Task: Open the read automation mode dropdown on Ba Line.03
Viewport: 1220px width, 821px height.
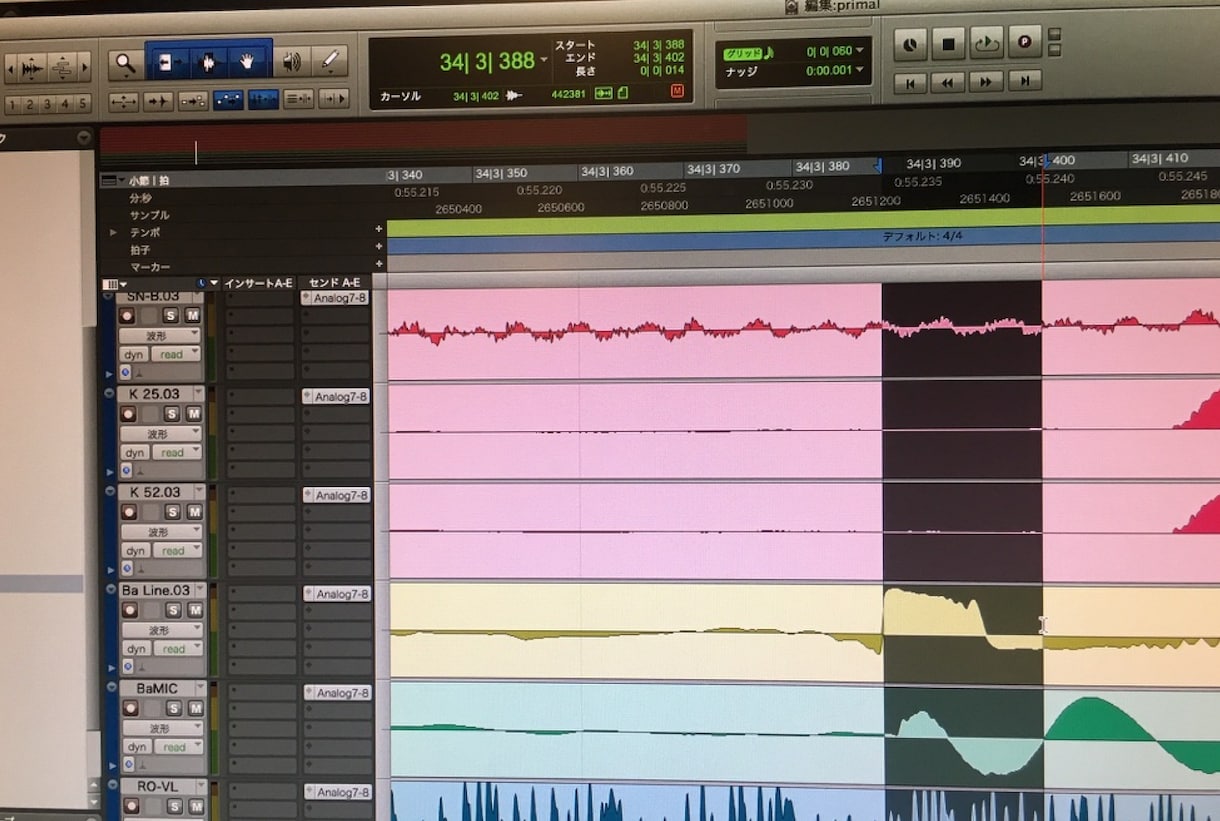Action: [x=178, y=649]
